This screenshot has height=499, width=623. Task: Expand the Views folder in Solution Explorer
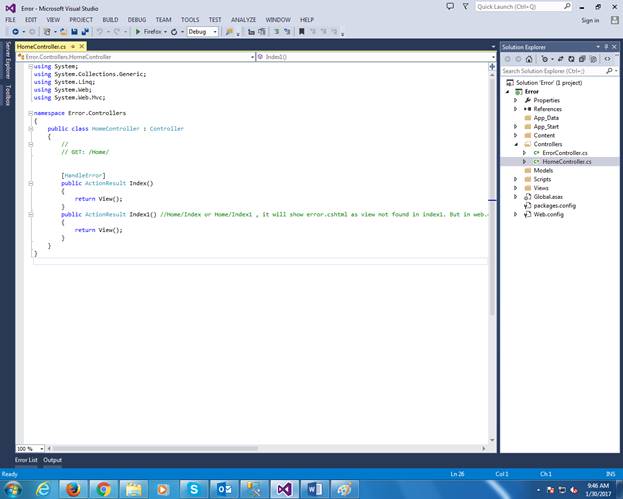coord(516,188)
